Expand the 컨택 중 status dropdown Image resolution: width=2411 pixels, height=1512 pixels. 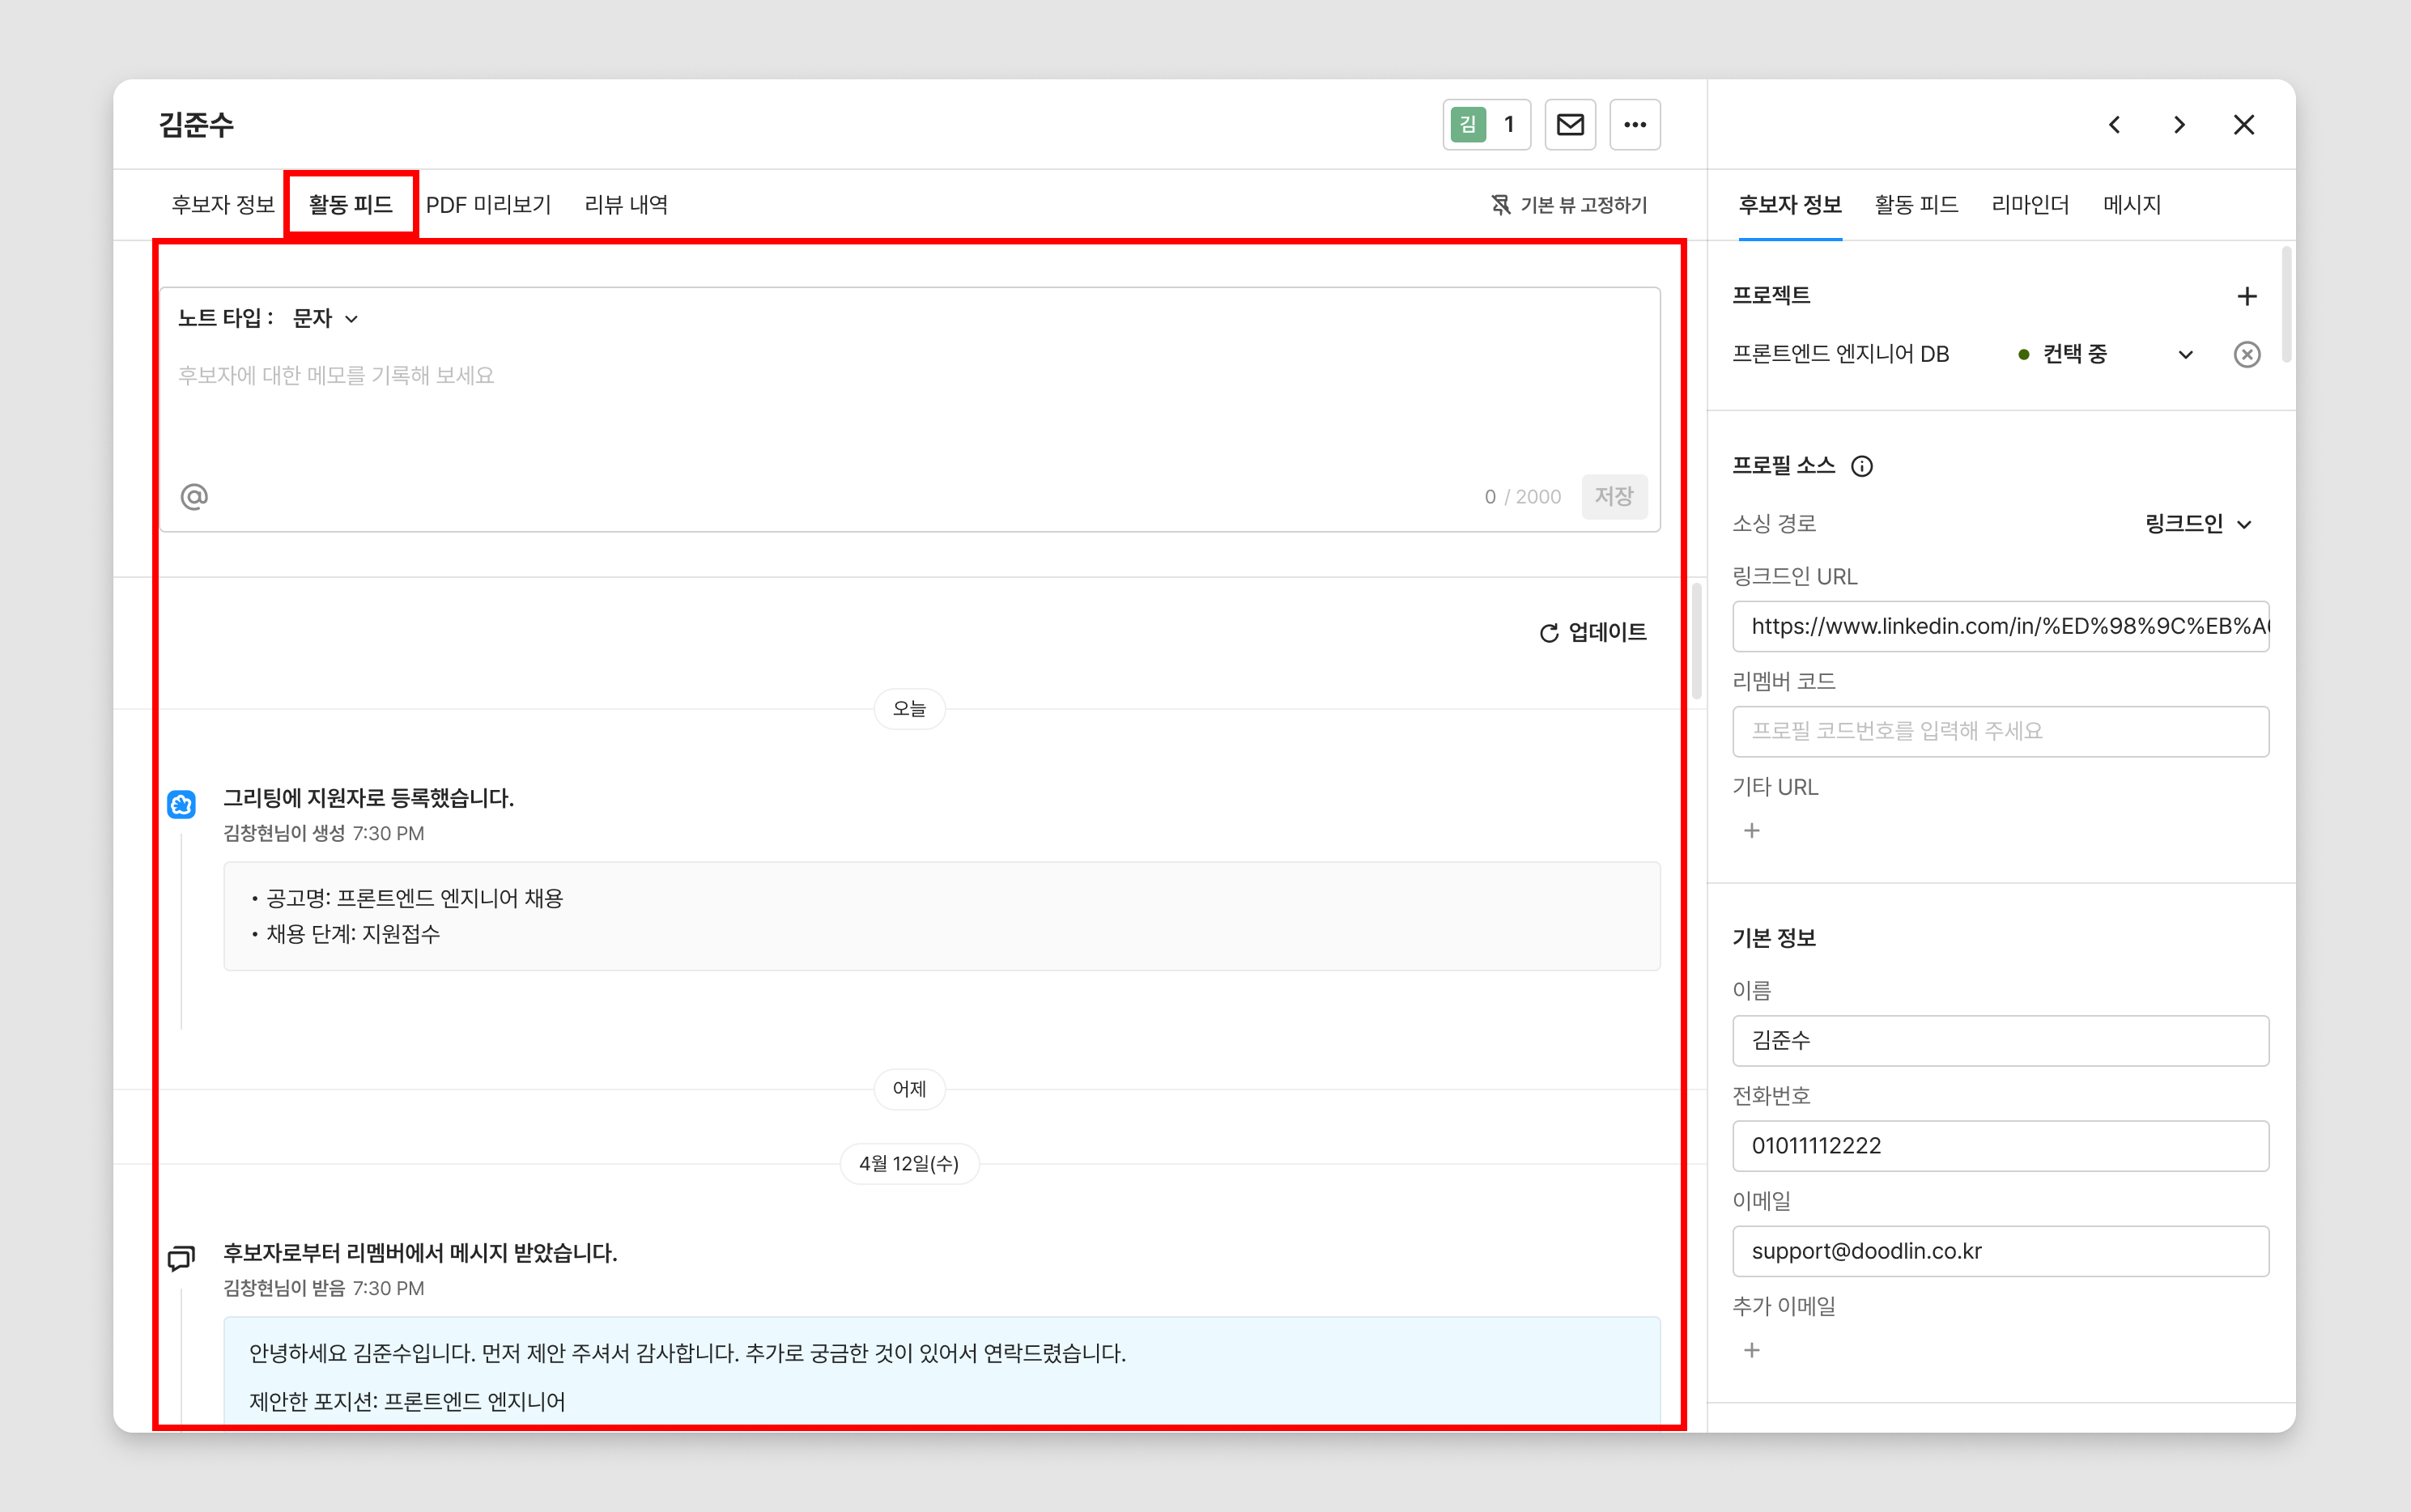tap(2185, 354)
